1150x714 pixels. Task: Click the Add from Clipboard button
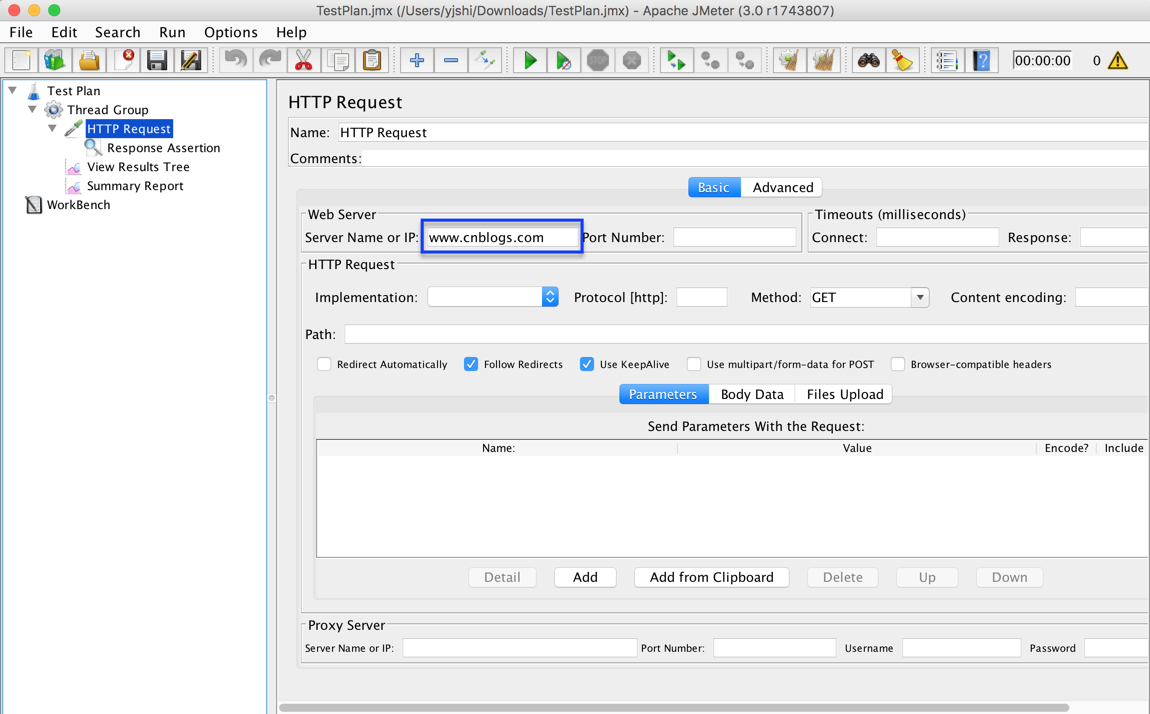click(711, 577)
